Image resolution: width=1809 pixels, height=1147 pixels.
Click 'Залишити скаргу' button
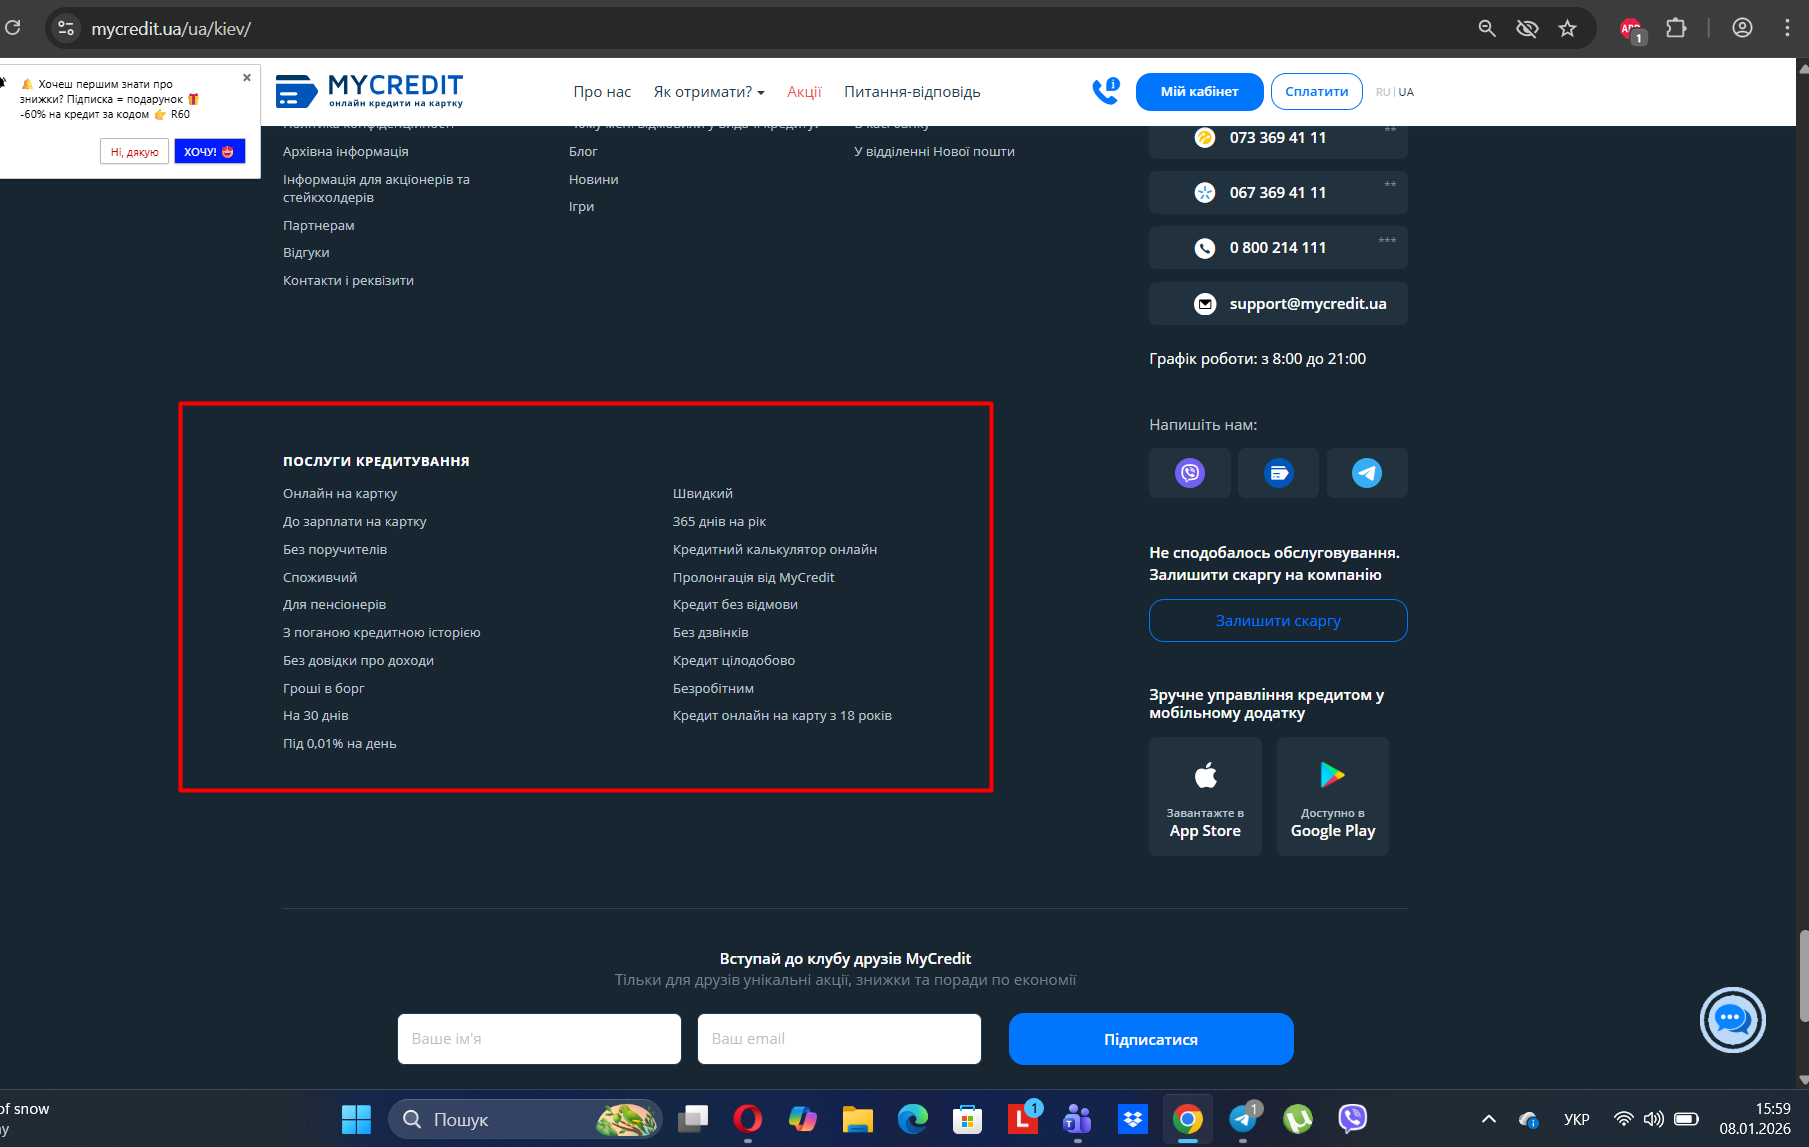pos(1278,620)
